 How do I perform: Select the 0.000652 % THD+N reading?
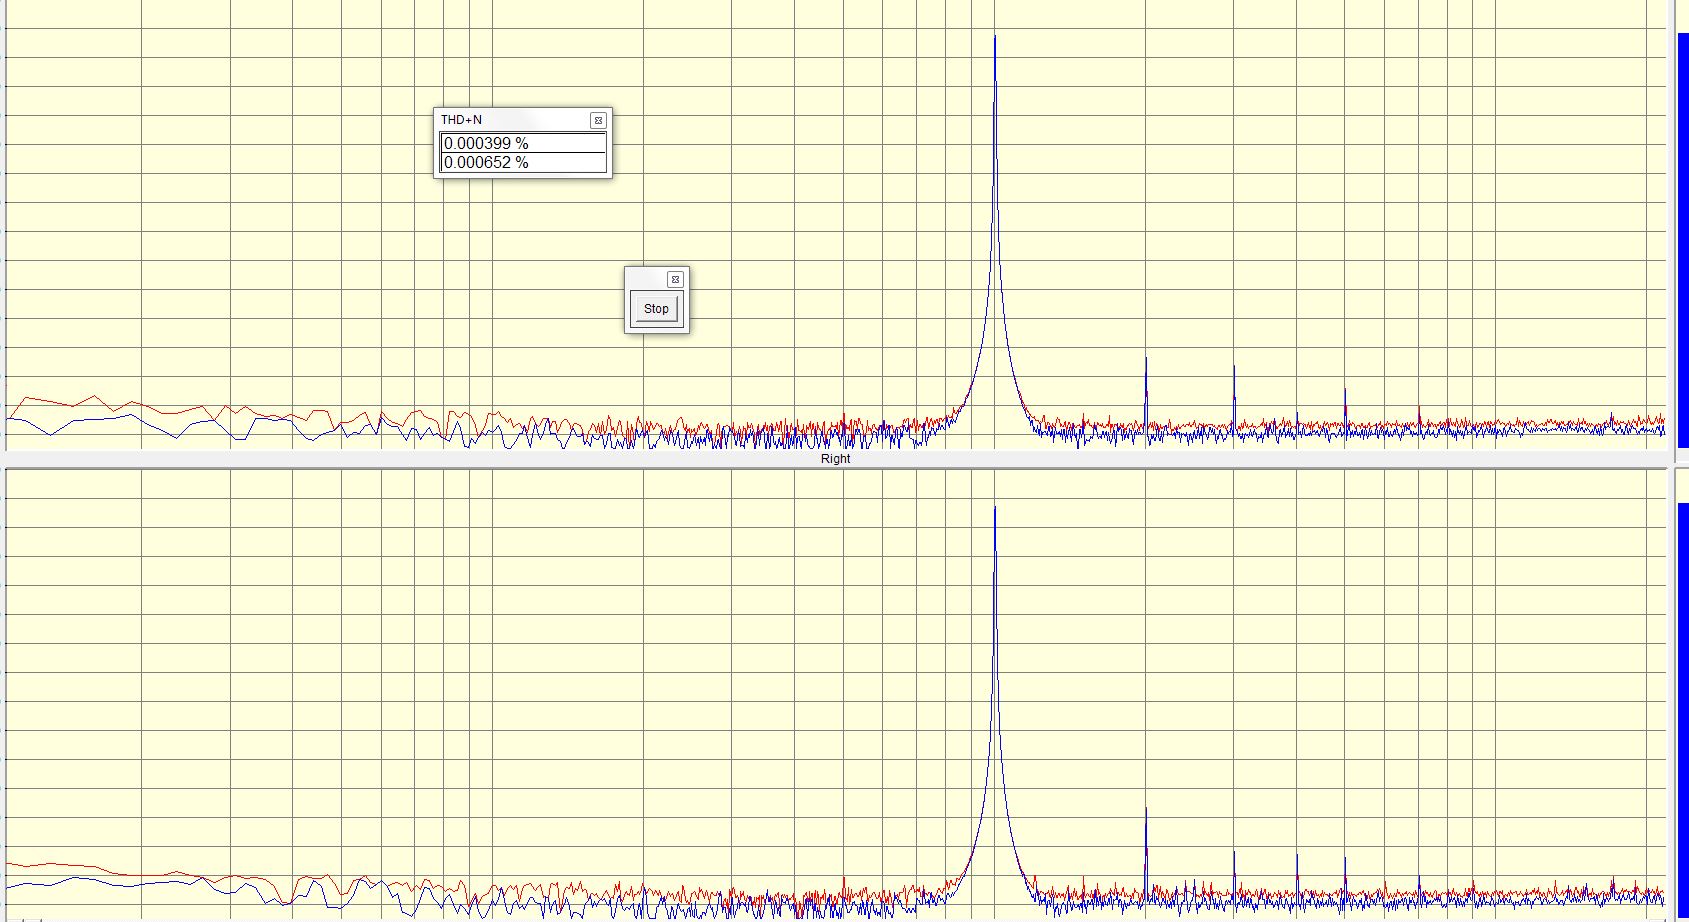523,163
